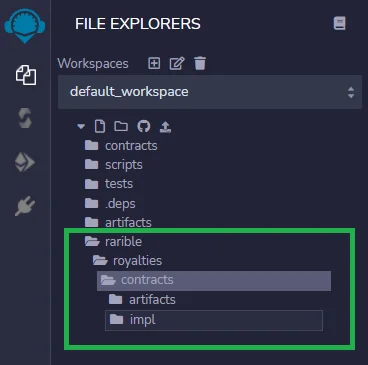Open the Solidity compiler sidebar icon
This screenshot has width=368, height=365.
[x=25, y=118]
